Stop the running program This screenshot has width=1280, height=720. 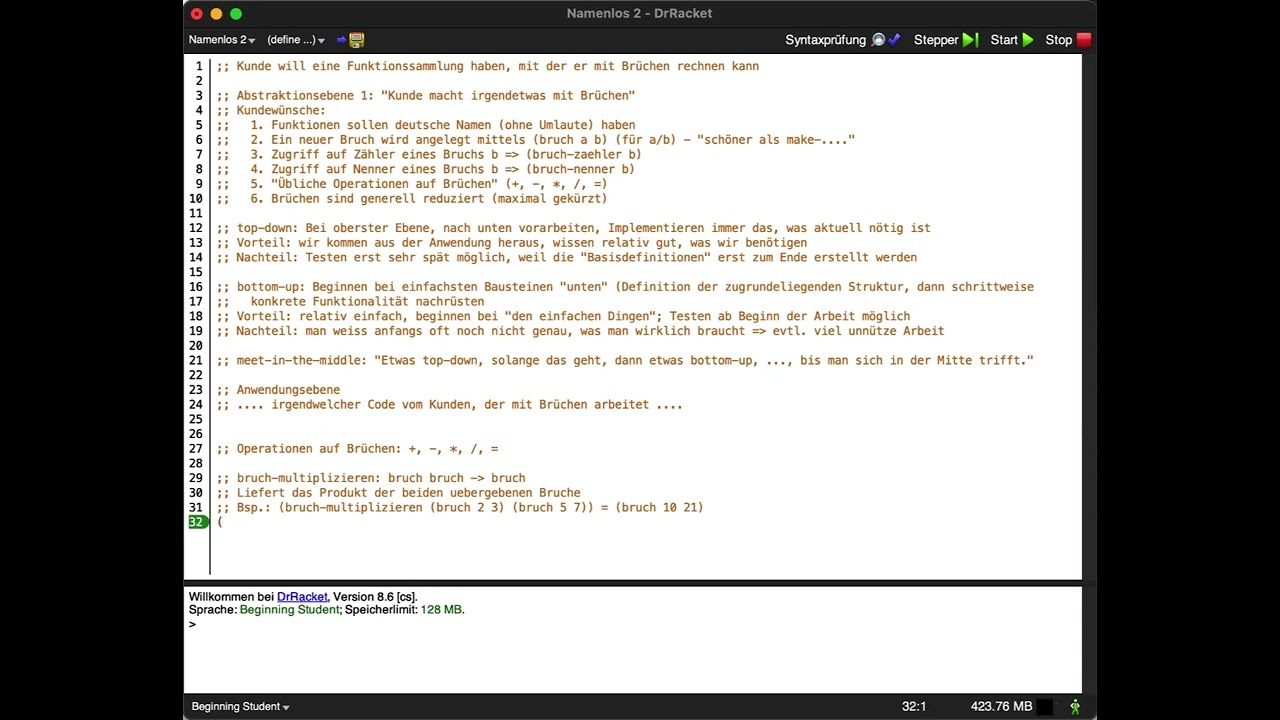pos(1068,40)
